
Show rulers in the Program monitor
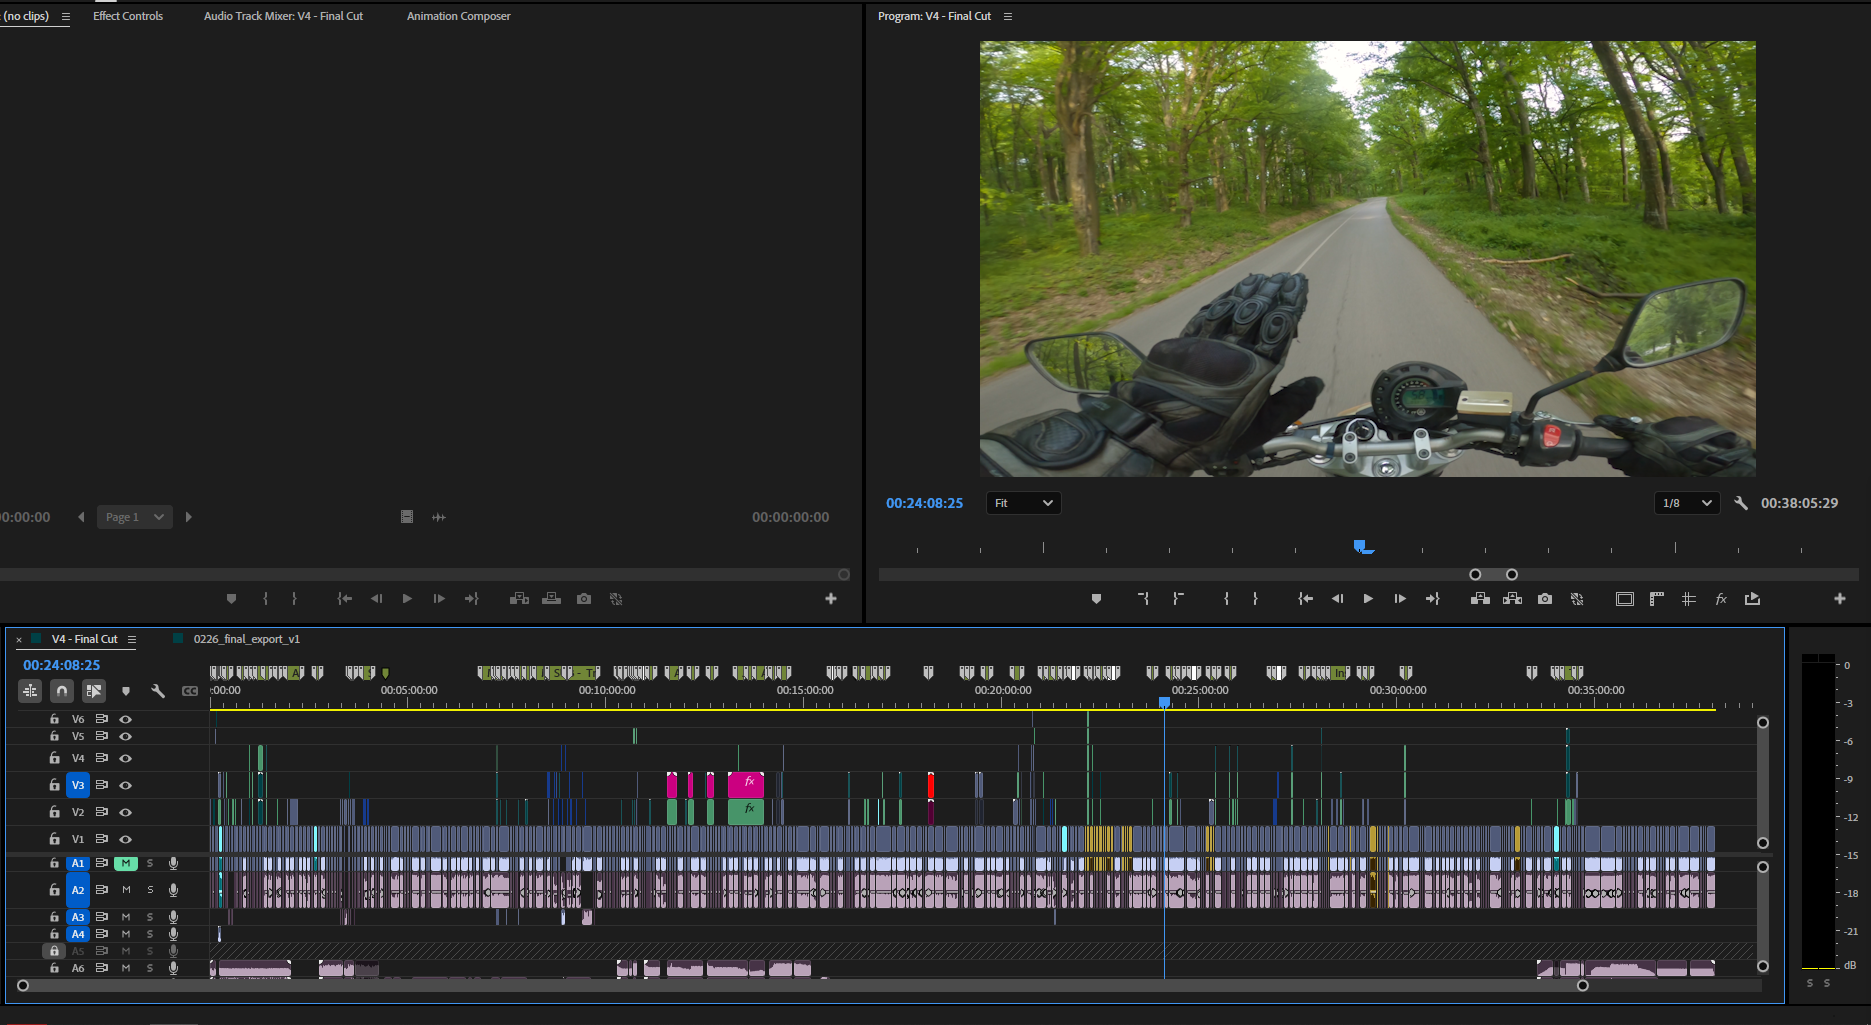1657,599
